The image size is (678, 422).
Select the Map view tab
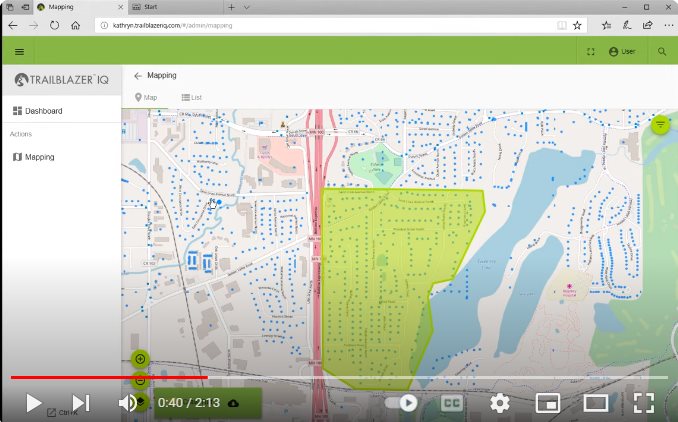point(146,97)
